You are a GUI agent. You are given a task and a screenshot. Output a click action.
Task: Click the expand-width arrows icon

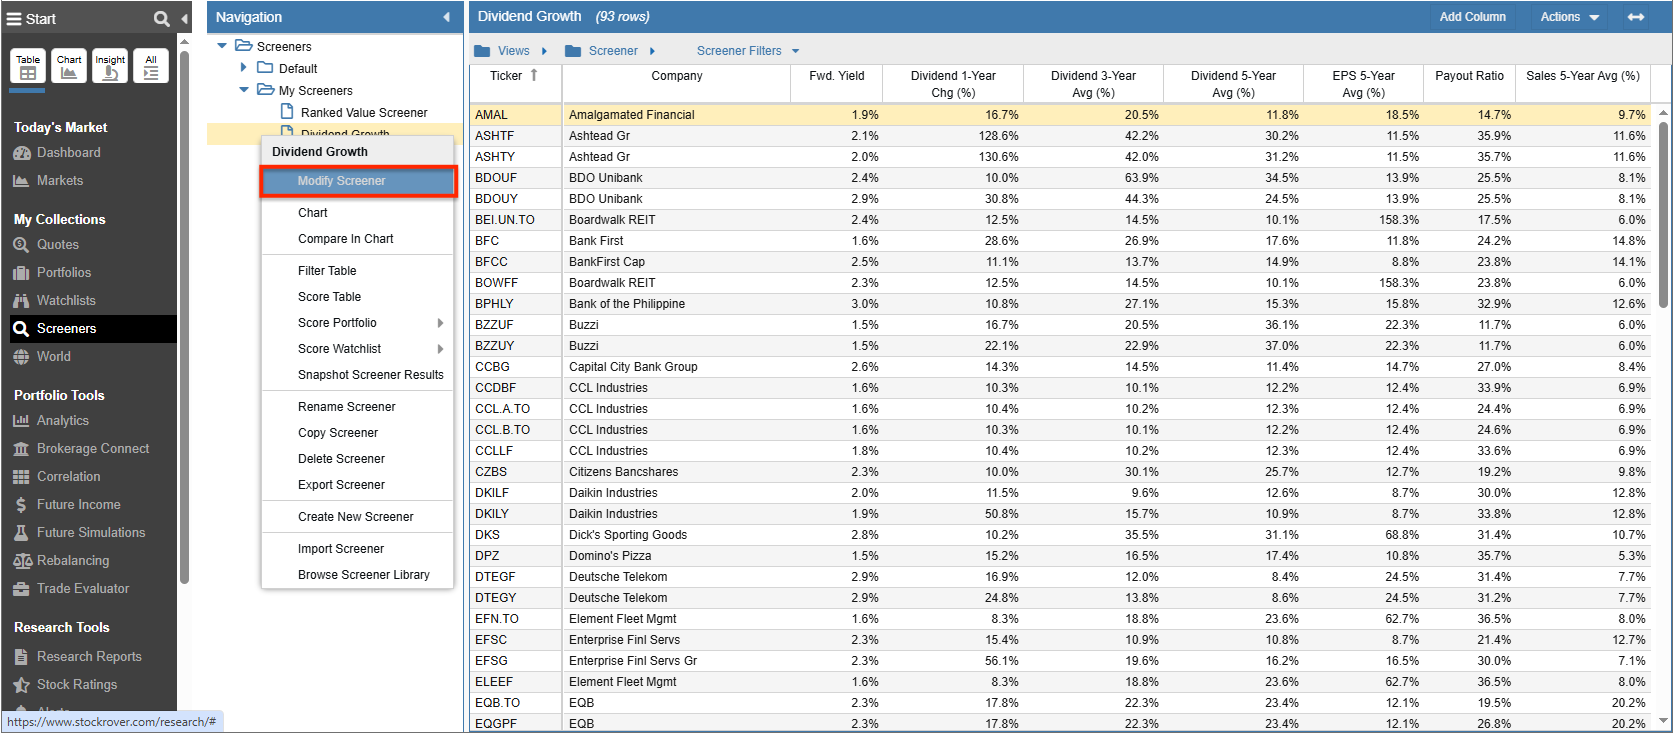tap(1636, 17)
